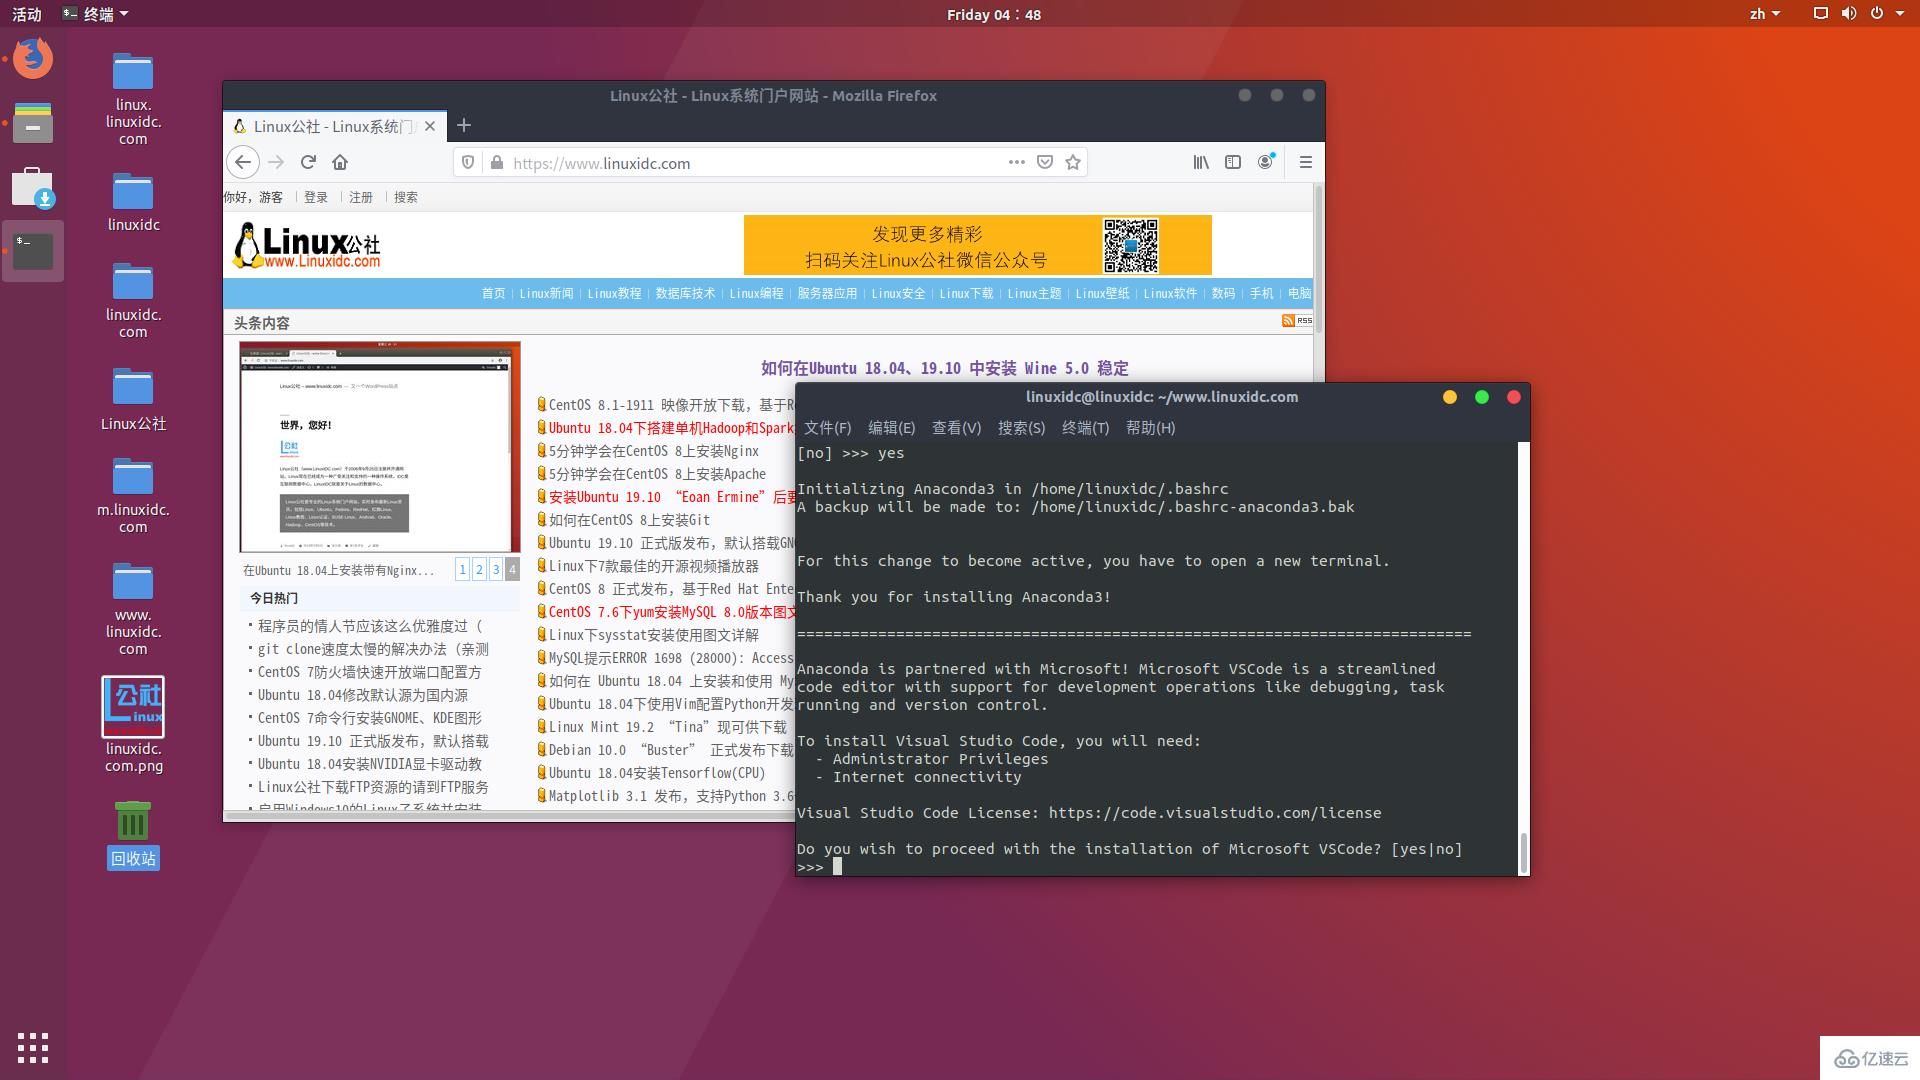Open the 回收站 trash on desktop
The image size is (1920, 1080).
click(x=133, y=834)
